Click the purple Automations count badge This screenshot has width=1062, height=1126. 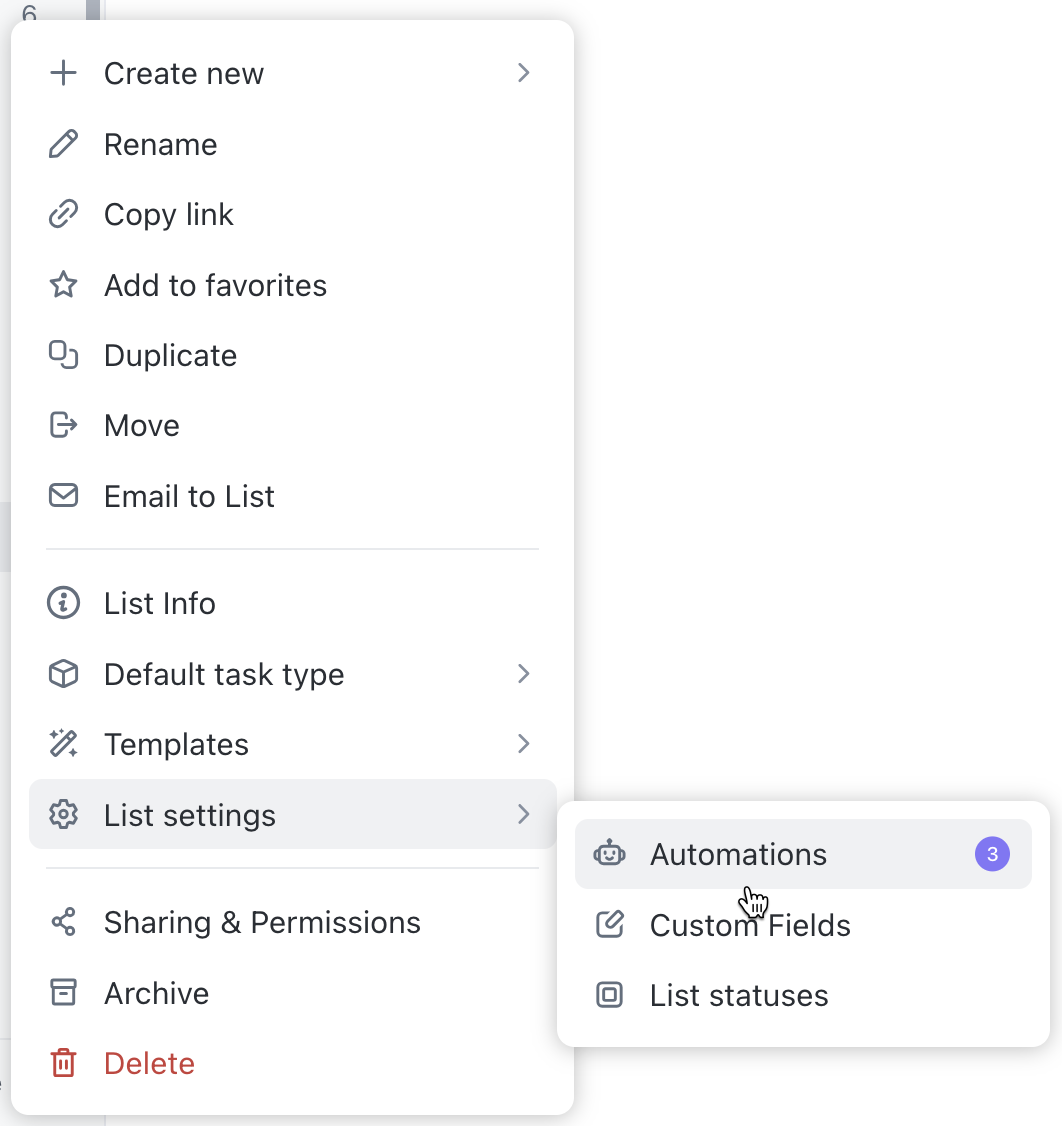tap(992, 854)
